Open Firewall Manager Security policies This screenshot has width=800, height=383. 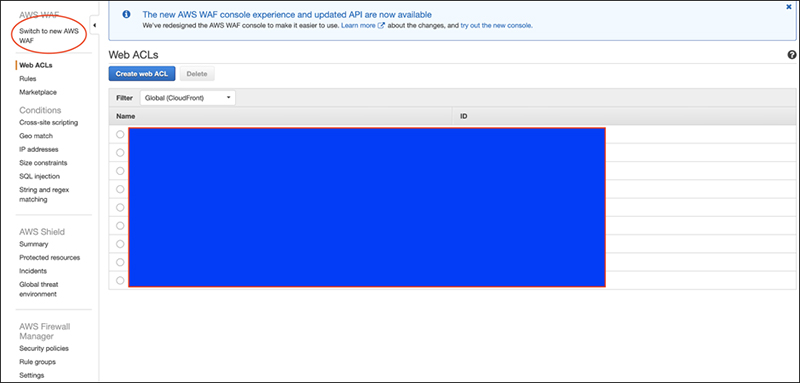click(44, 348)
